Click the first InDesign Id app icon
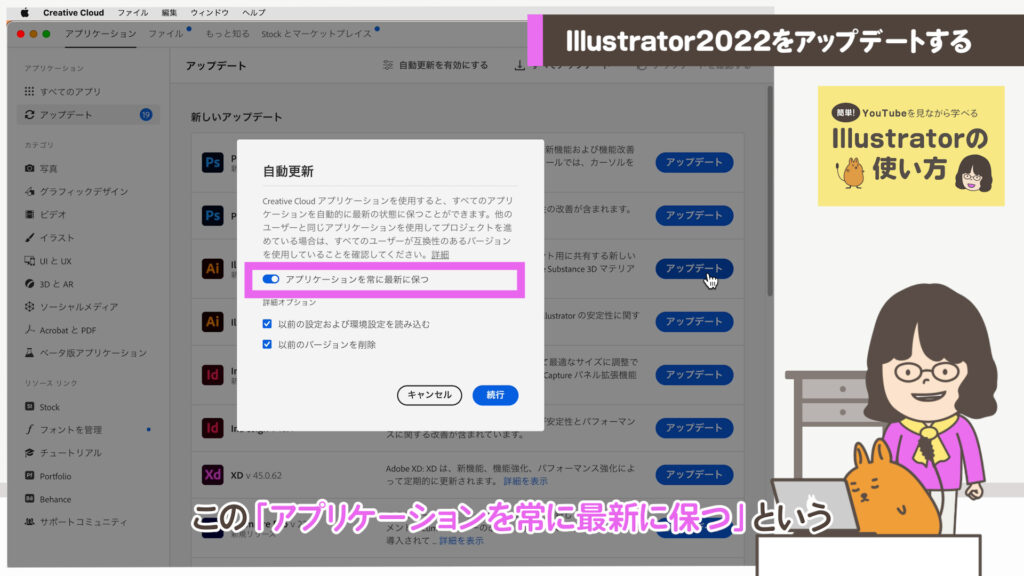This screenshot has width=1024, height=576. tap(212, 375)
